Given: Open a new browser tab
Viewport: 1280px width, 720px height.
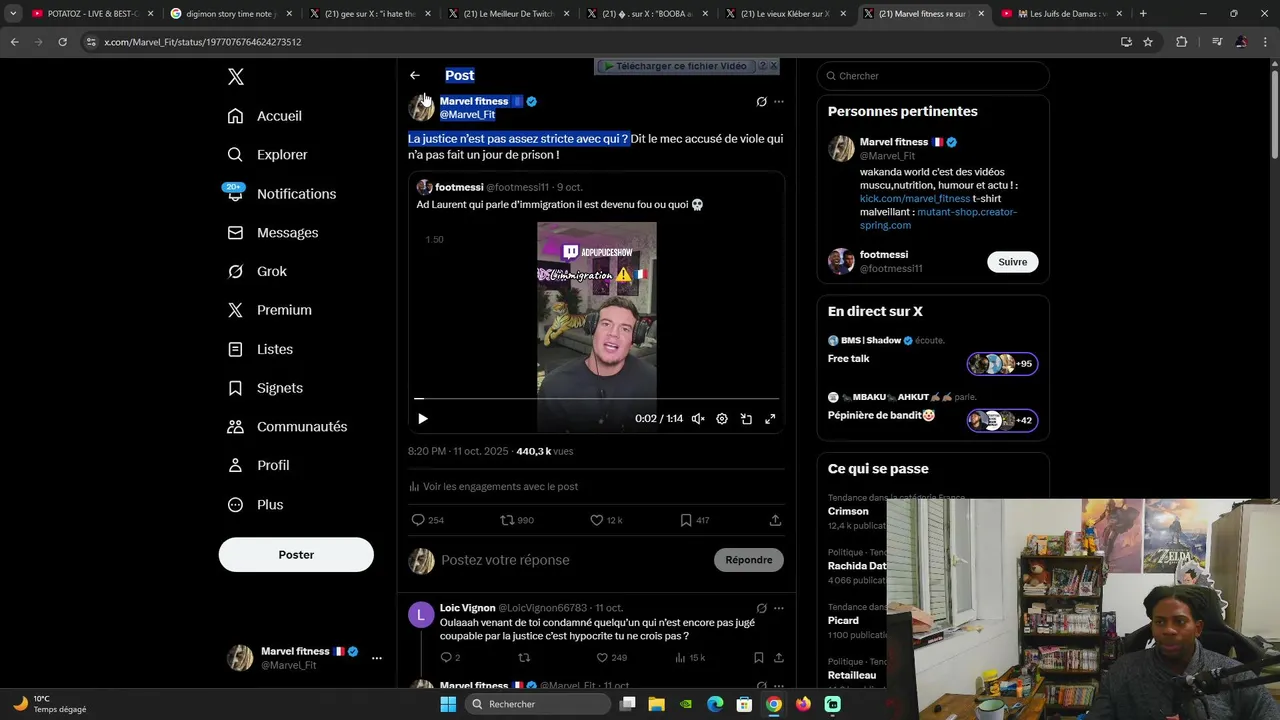Looking at the screenshot, I should point(1143,14).
